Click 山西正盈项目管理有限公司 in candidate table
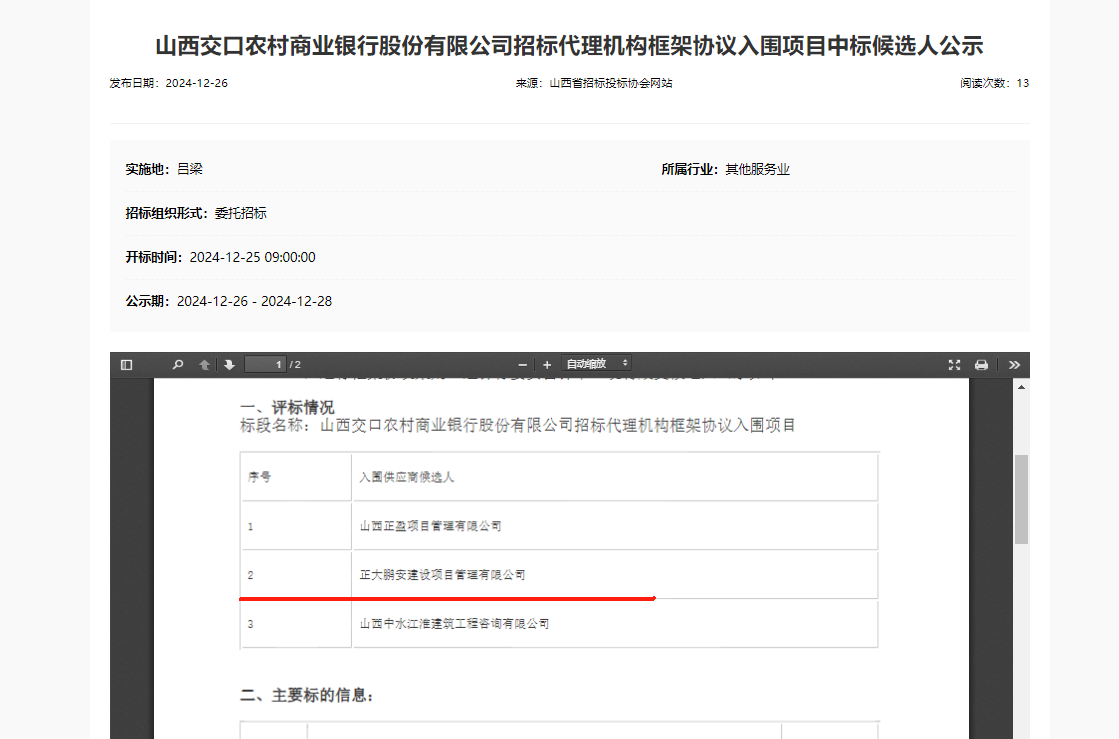The height and width of the screenshot is (739, 1119). (x=430, y=526)
